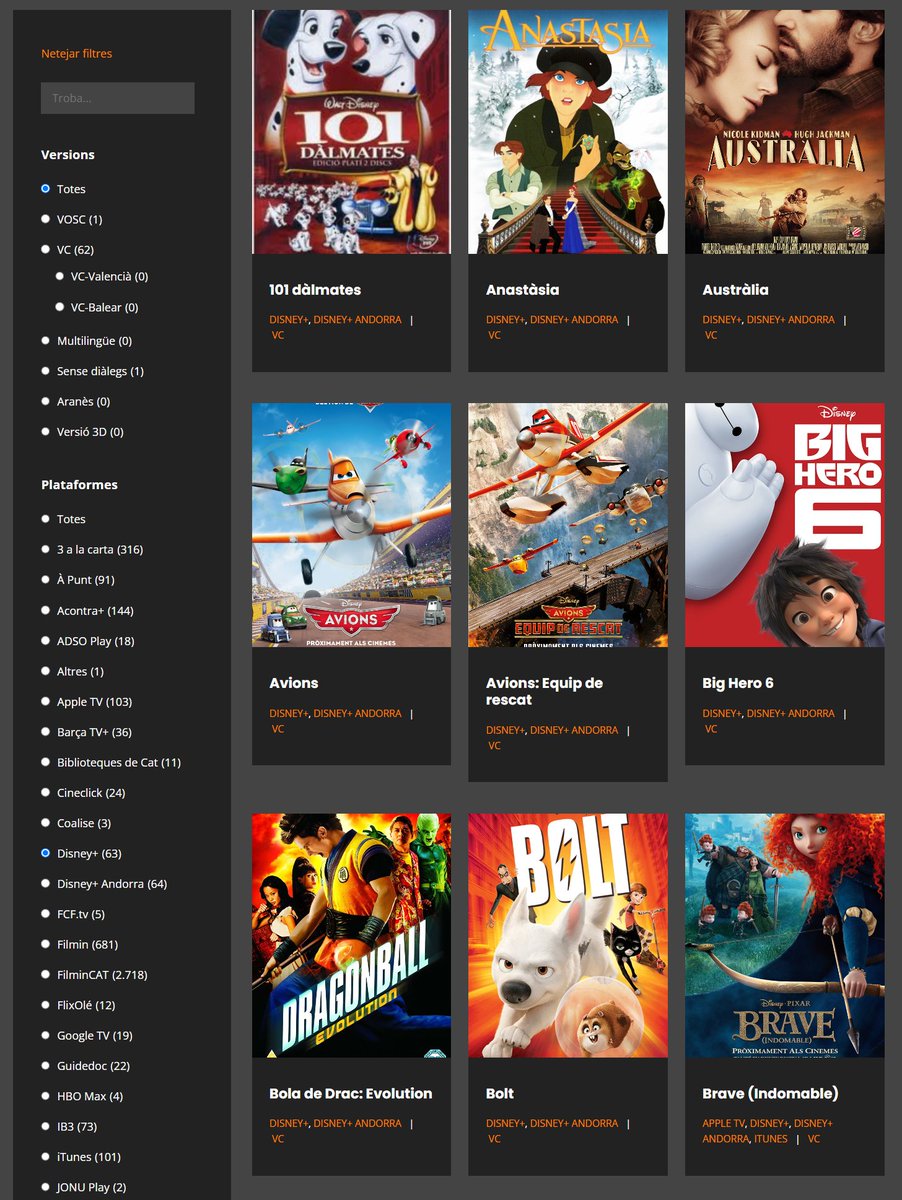Open the Bolt movie poster
902x1200 pixels.
pyautogui.click(x=568, y=935)
